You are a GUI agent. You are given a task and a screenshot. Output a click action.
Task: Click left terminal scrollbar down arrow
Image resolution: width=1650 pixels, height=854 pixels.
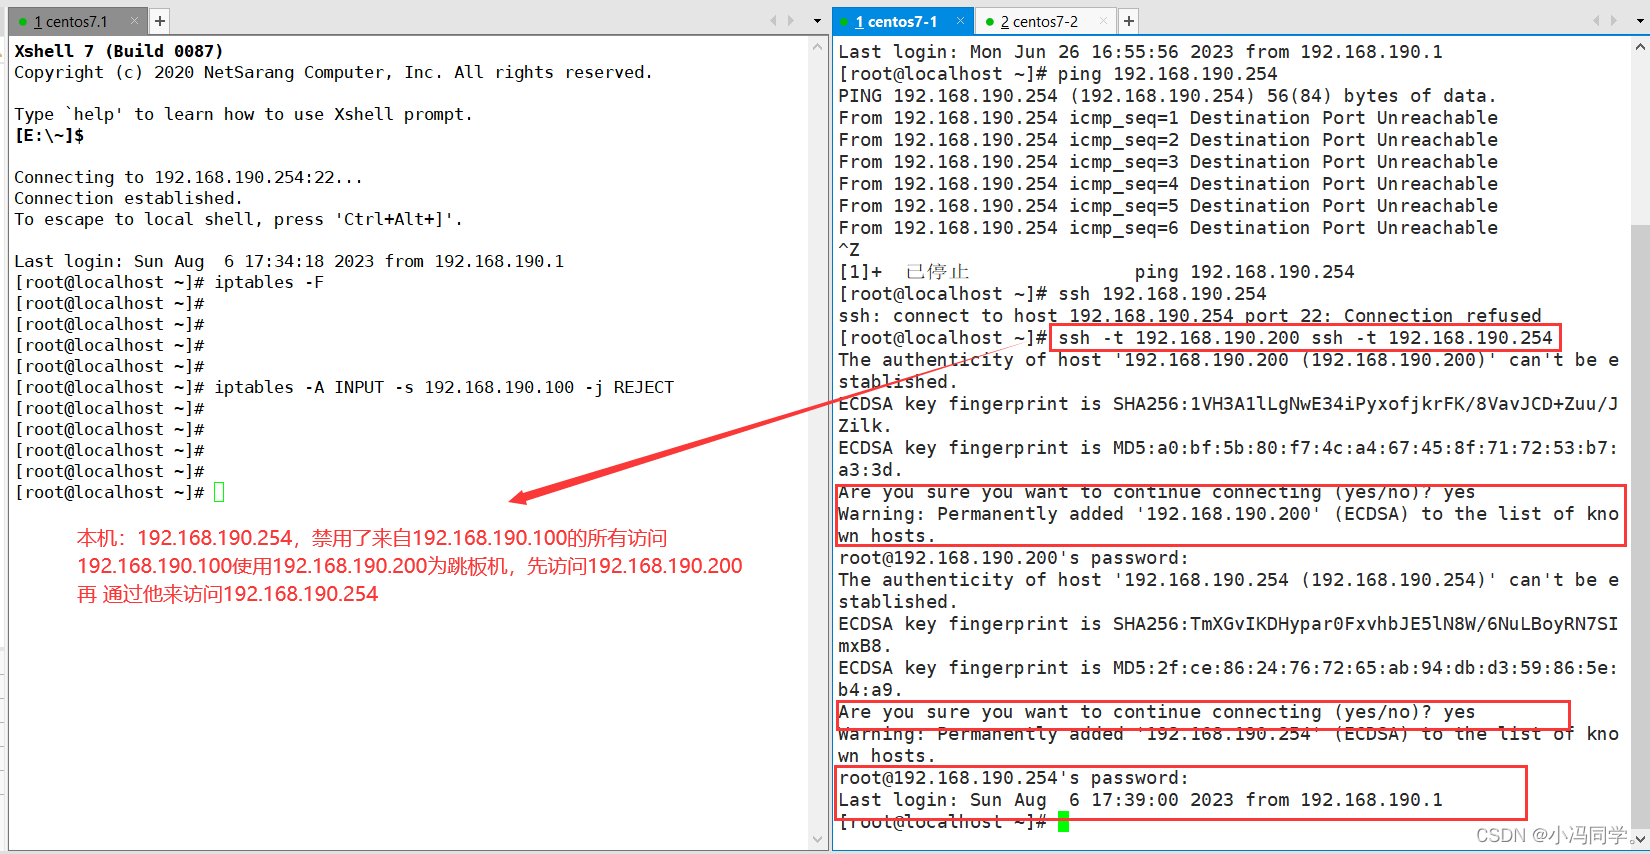click(818, 840)
